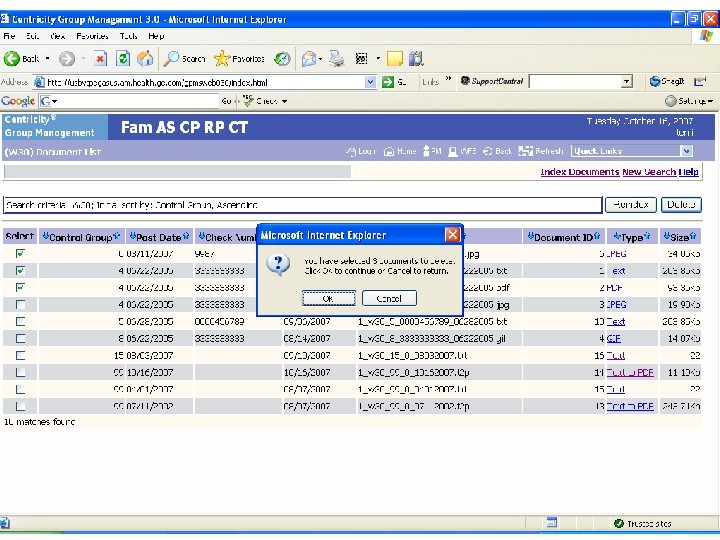Expand the Back button history arrow
The width and height of the screenshot is (720, 540).
[47, 59]
